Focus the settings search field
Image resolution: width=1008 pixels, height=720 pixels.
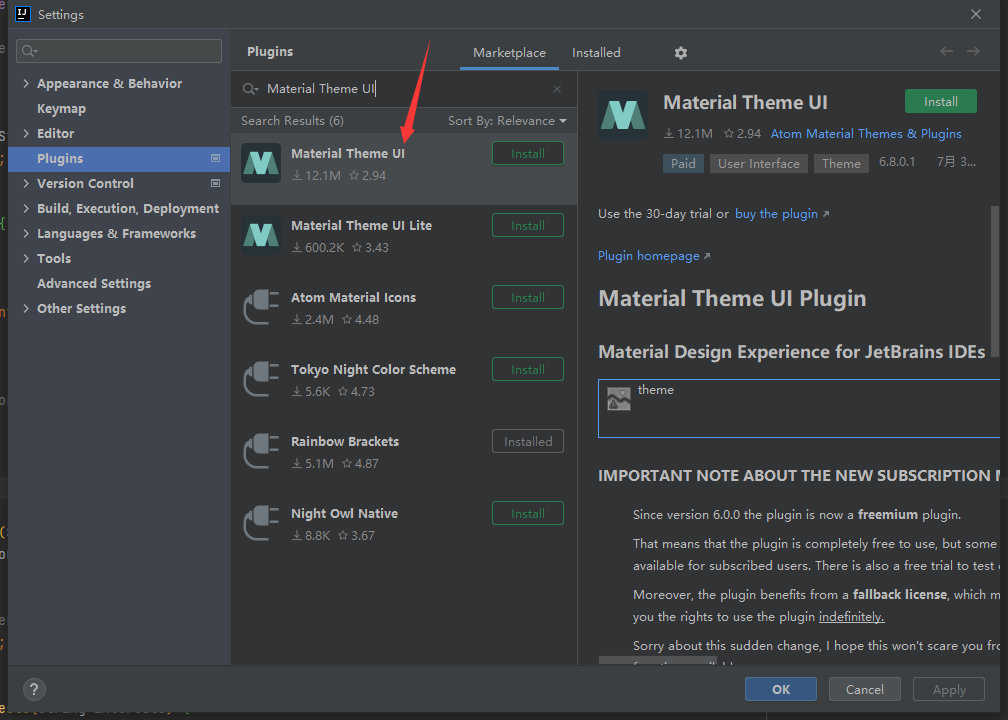tap(119, 51)
